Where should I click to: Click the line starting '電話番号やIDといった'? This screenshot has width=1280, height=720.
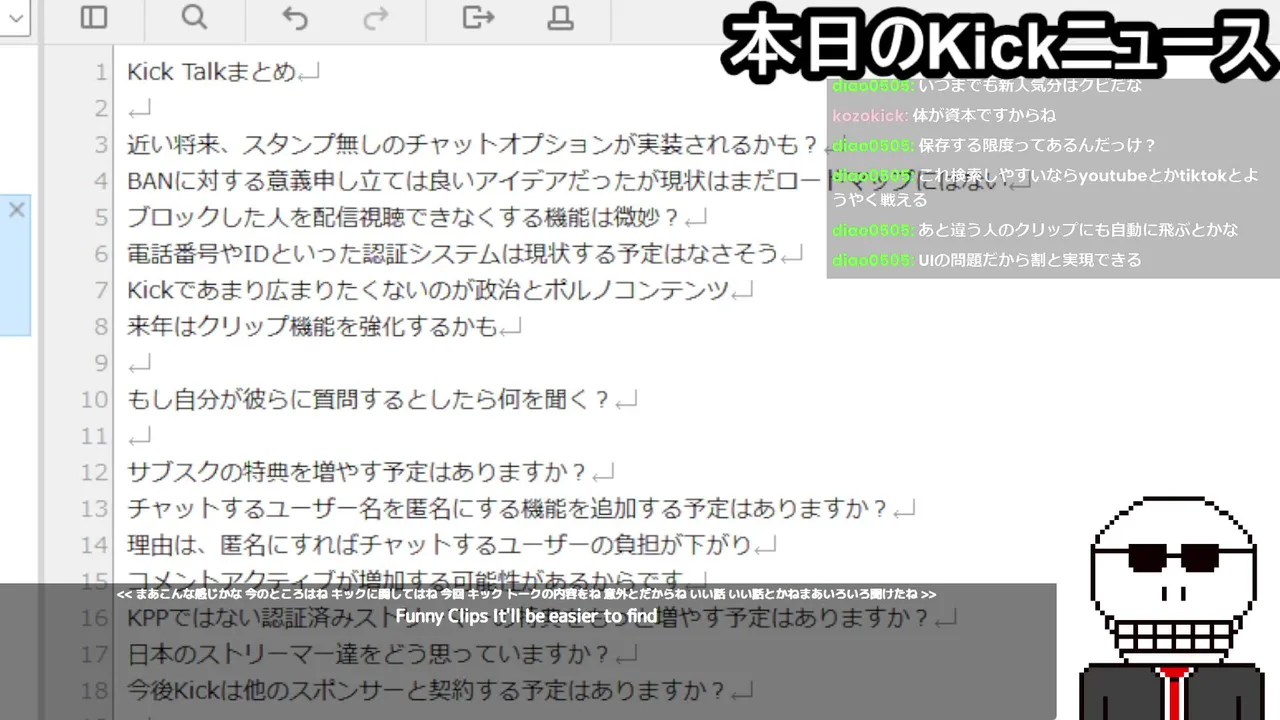pyautogui.click(x=452, y=254)
